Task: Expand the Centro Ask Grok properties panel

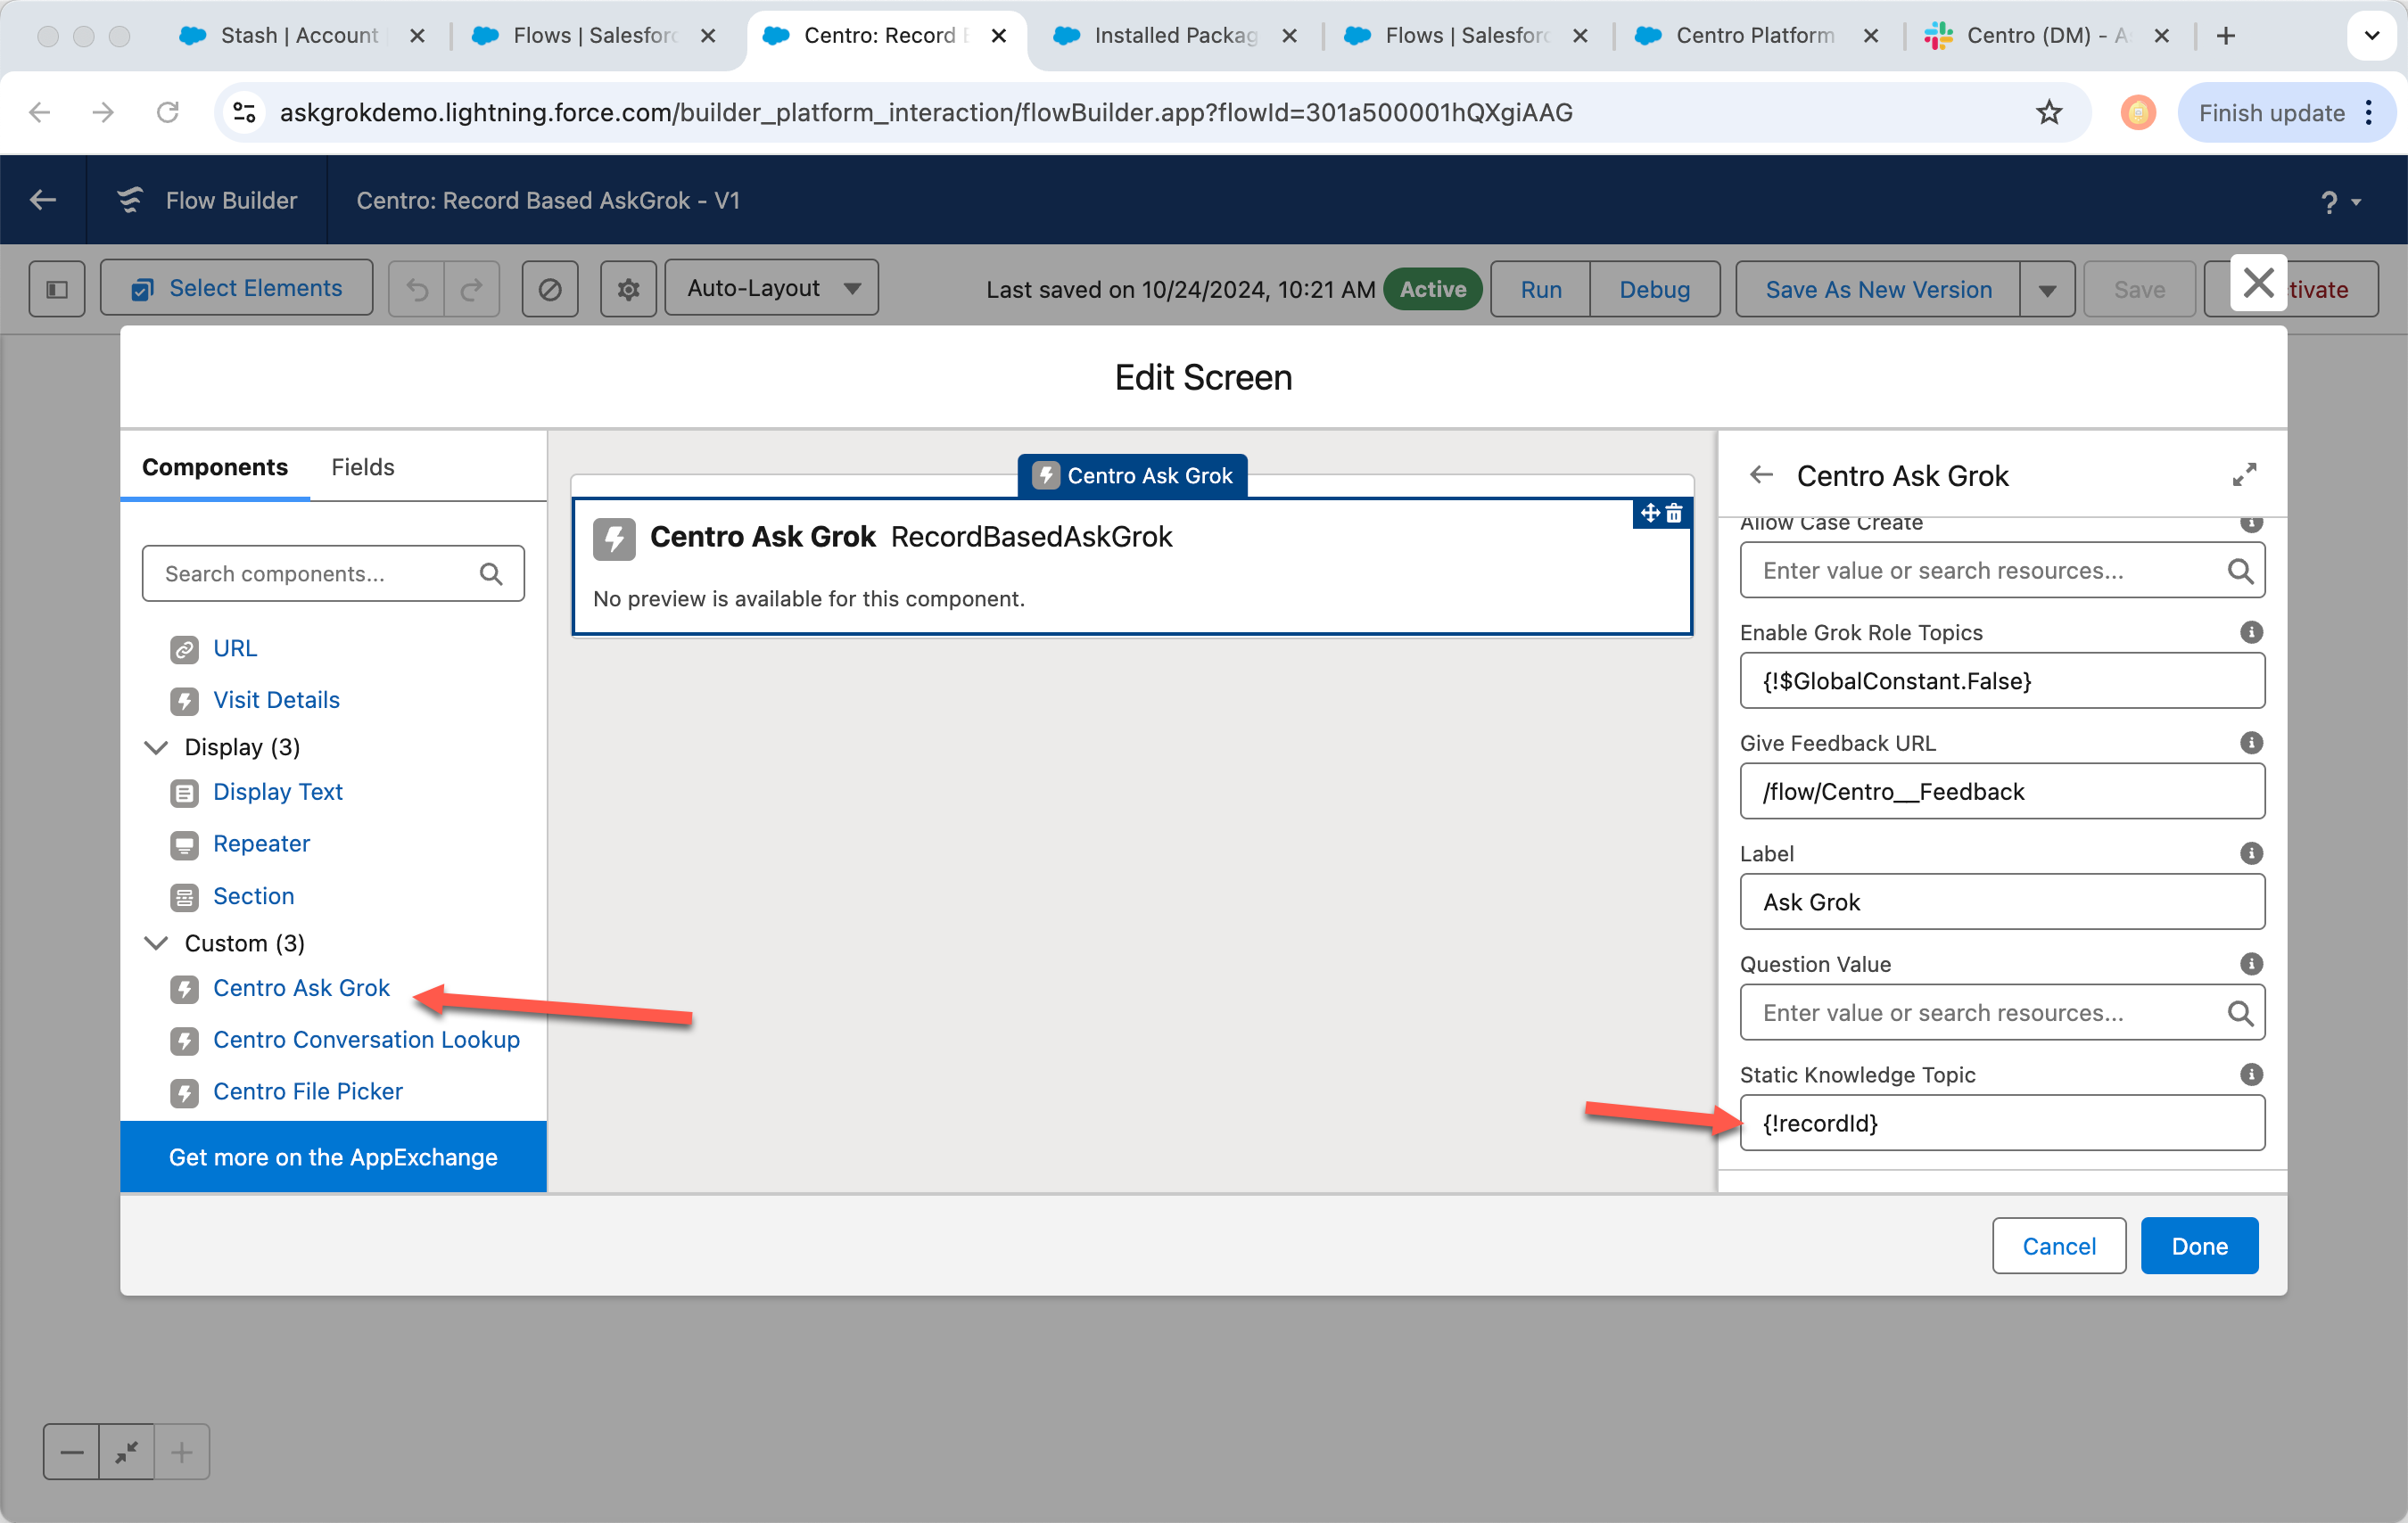Action: (x=2244, y=475)
